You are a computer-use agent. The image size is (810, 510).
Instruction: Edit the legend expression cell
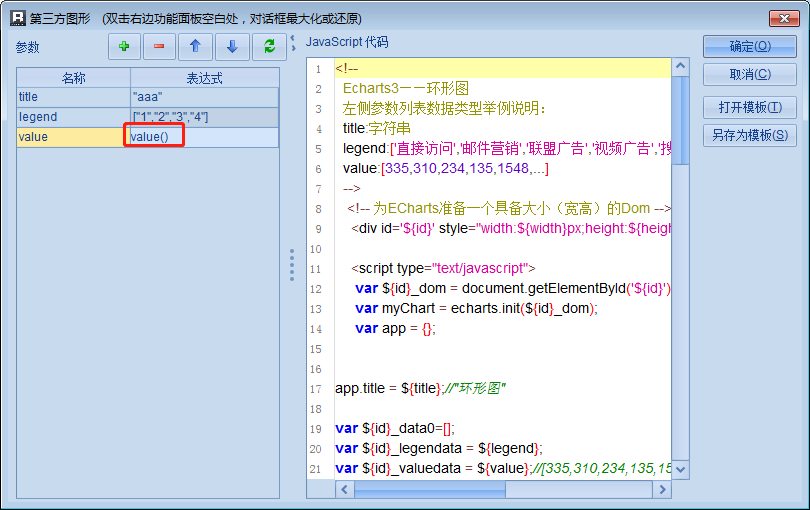(x=204, y=117)
